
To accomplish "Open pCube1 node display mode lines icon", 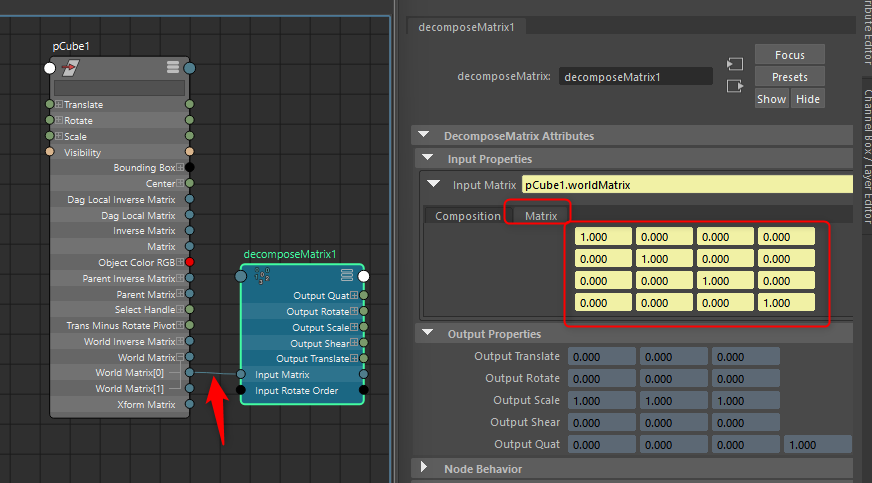I will (173, 67).
